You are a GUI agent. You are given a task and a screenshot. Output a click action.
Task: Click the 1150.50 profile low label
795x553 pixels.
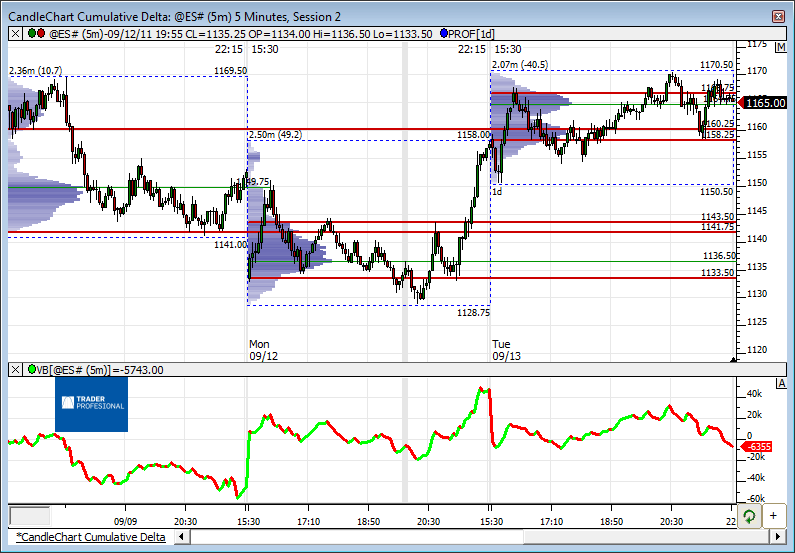pyautogui.click(x=716, y=192)
